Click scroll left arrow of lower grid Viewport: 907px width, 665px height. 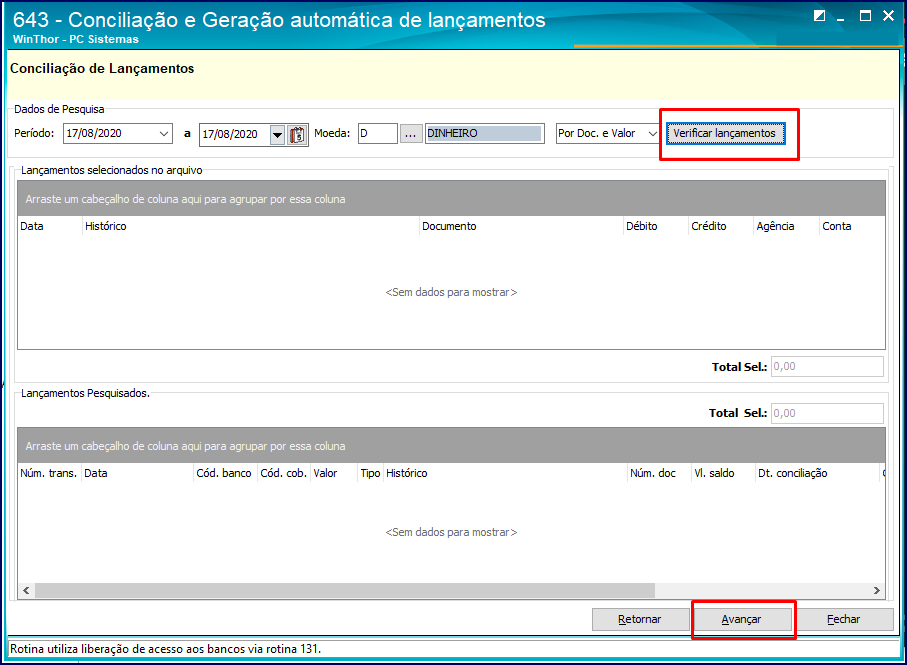[26, 590]
